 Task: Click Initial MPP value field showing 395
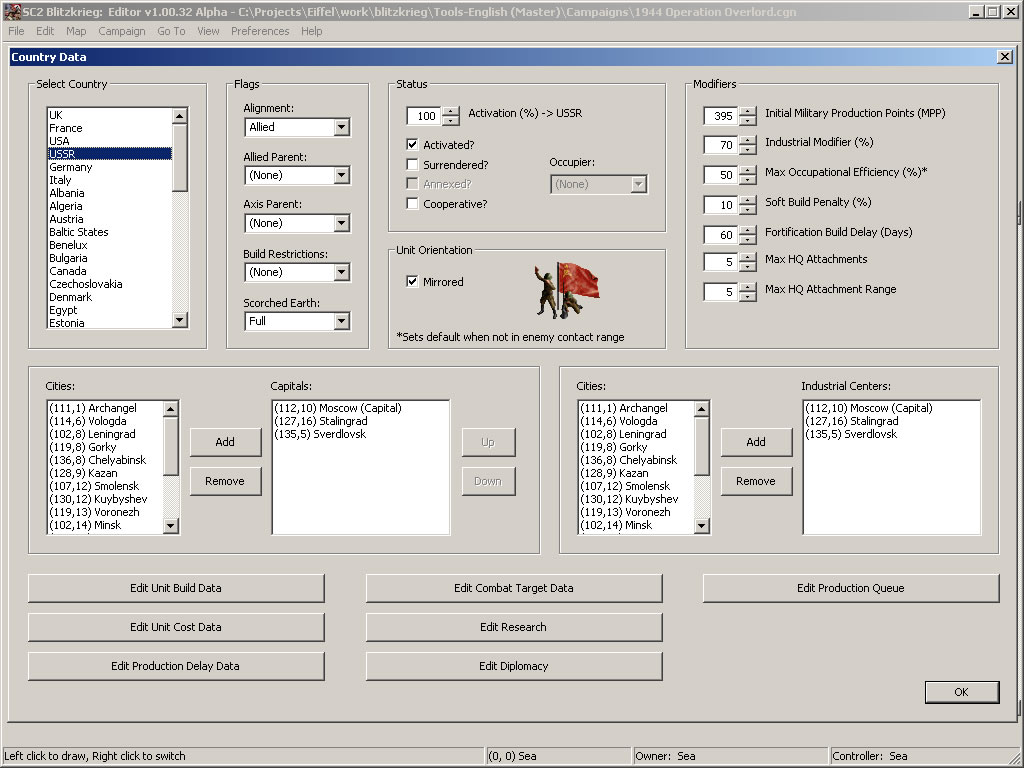(x=721, y=116)
